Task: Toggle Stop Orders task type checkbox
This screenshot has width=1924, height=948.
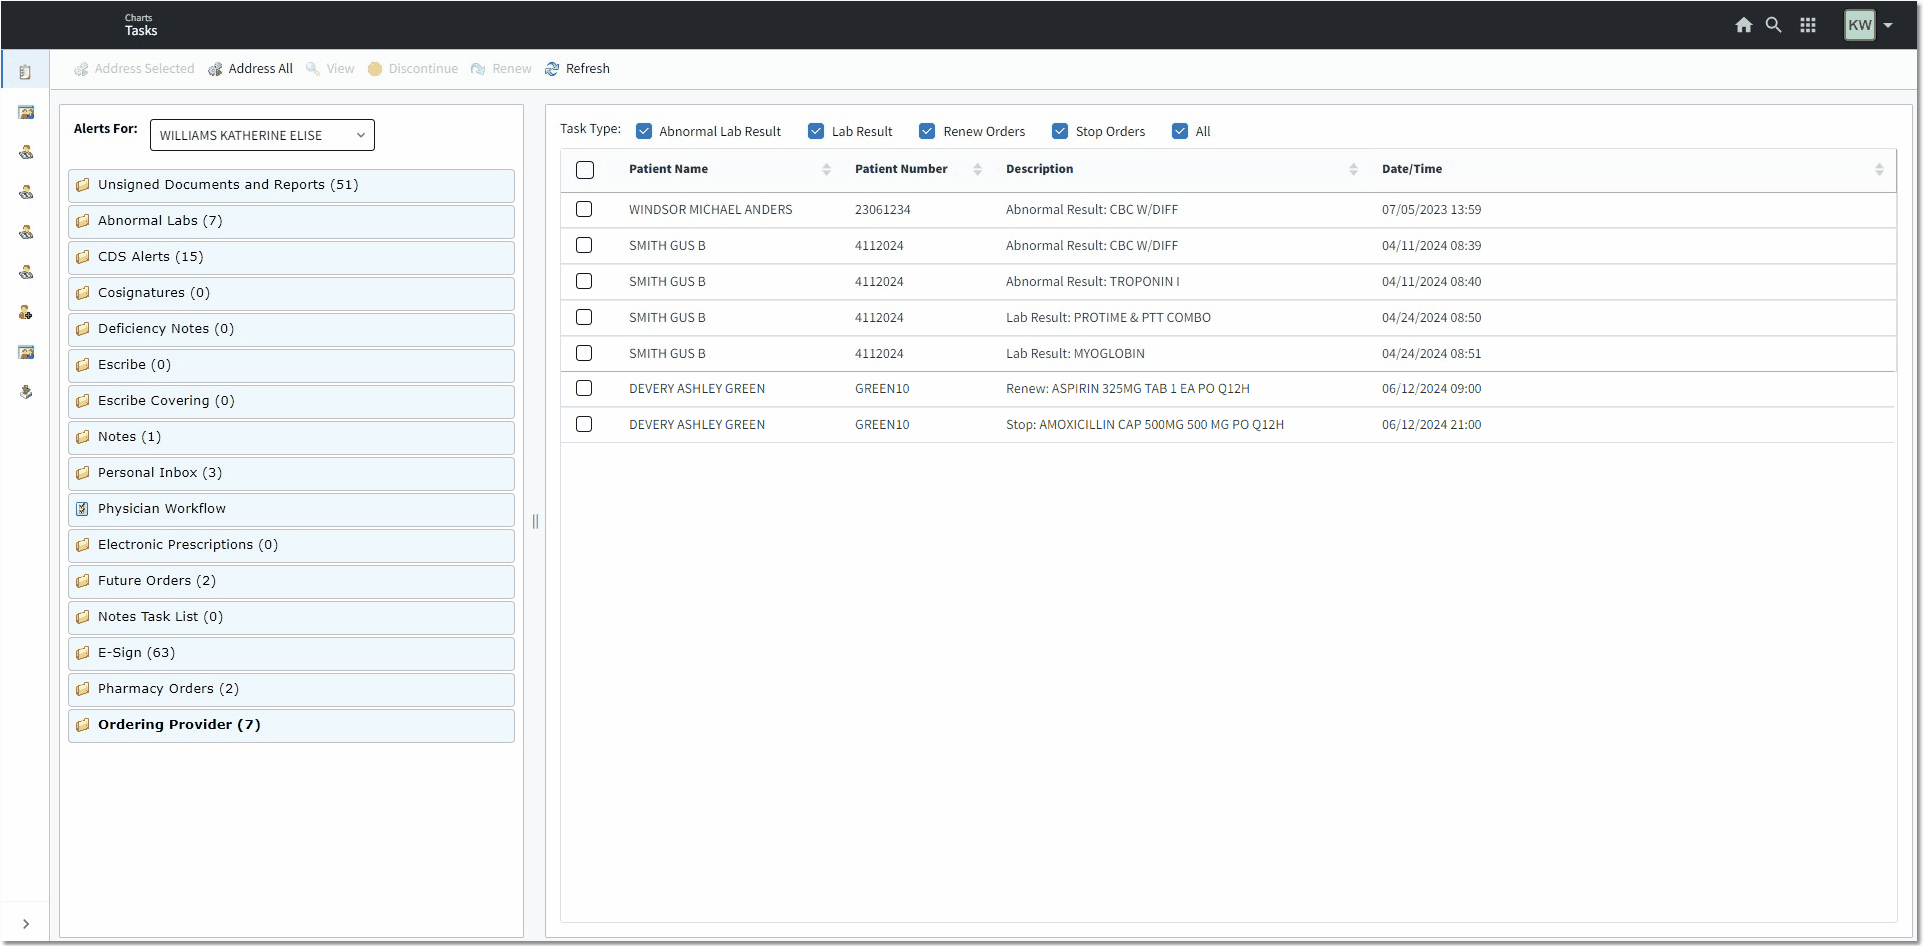Action: [x=1060, y=131]
